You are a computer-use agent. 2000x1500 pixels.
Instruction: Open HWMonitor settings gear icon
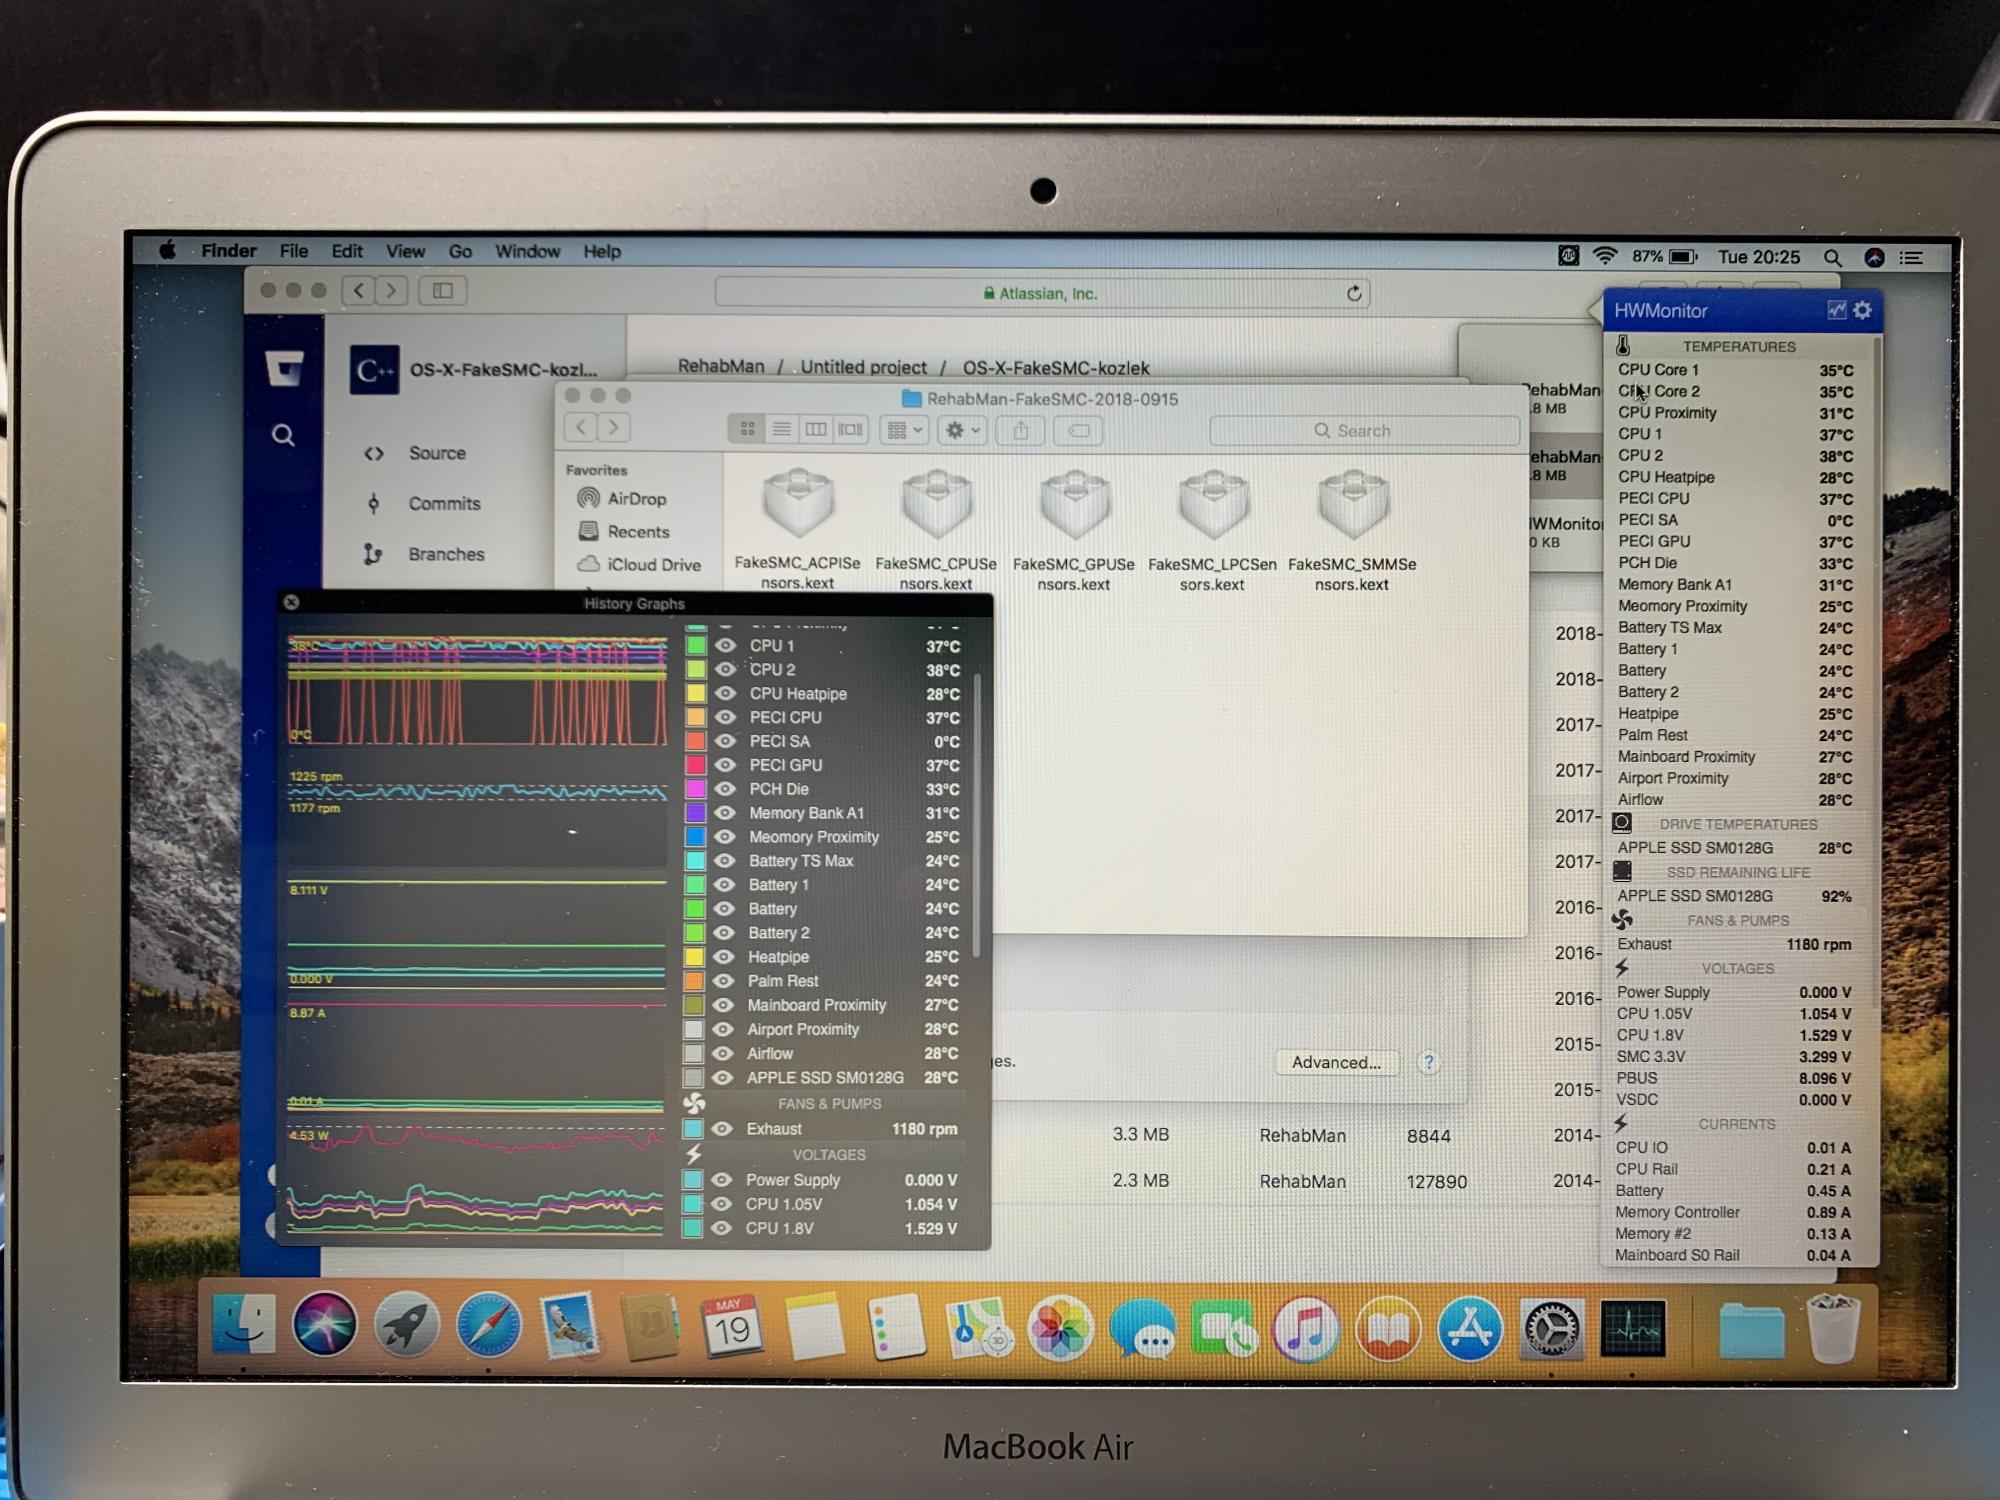coord(1862,310)
